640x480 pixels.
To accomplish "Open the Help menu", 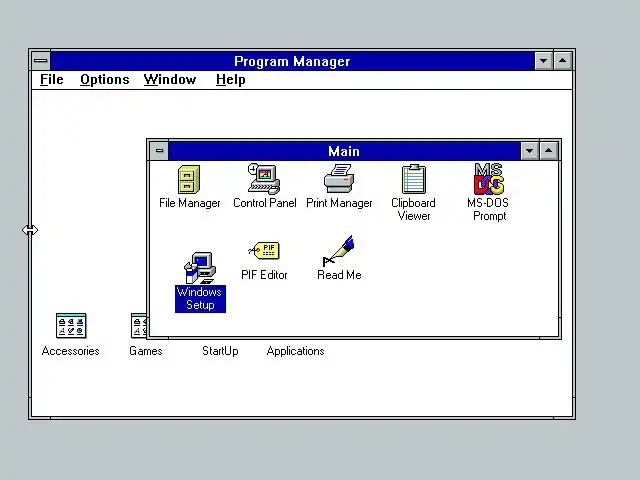I will pyautogui.click(x=231, y=80).
